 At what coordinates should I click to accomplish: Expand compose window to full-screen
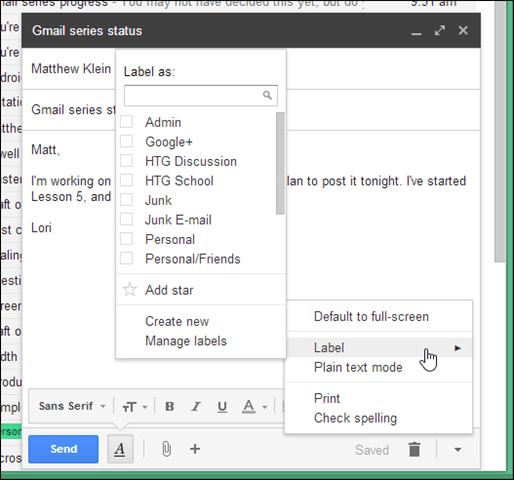440,30
